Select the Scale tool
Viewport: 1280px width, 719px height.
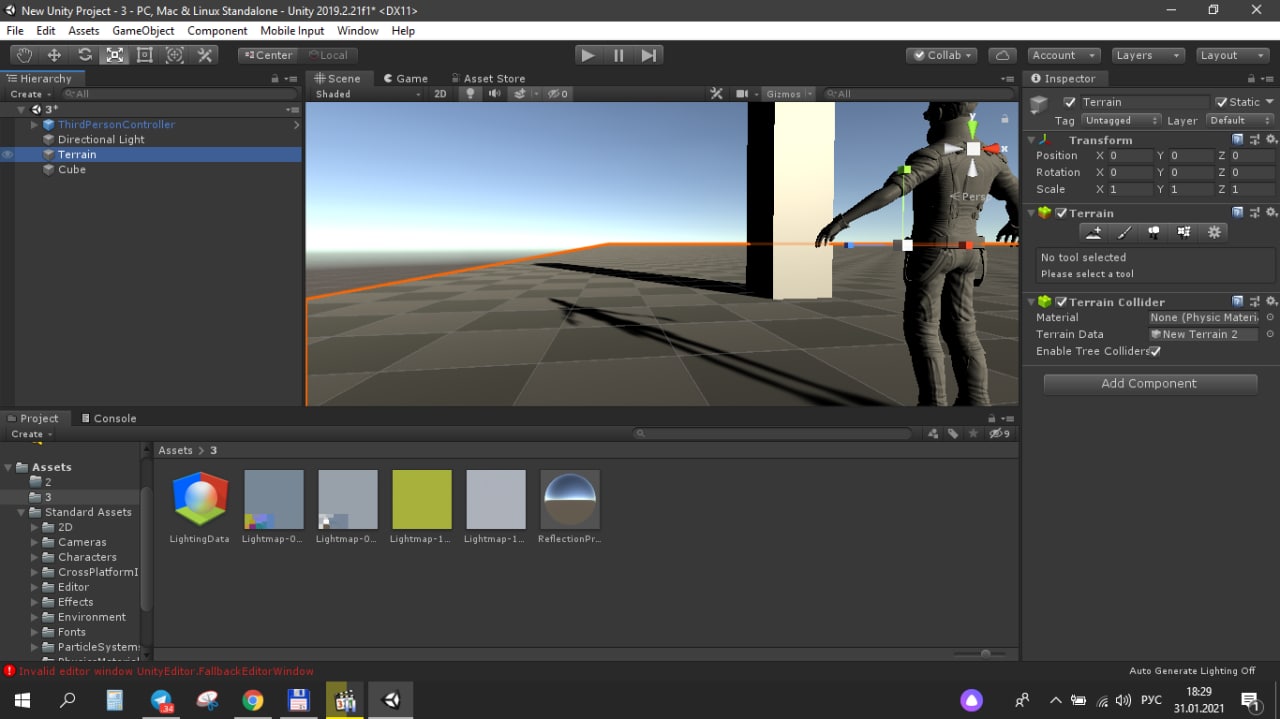coord(115,55)
